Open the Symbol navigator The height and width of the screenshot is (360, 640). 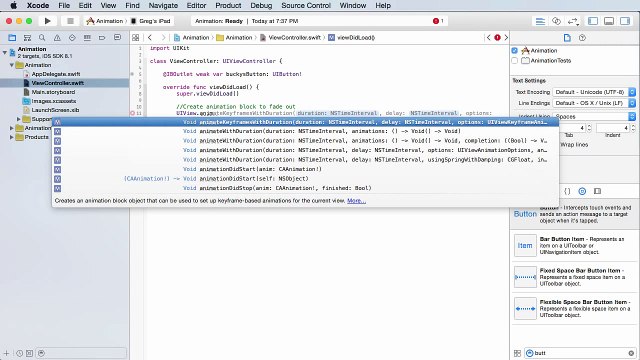pos(27,38)
